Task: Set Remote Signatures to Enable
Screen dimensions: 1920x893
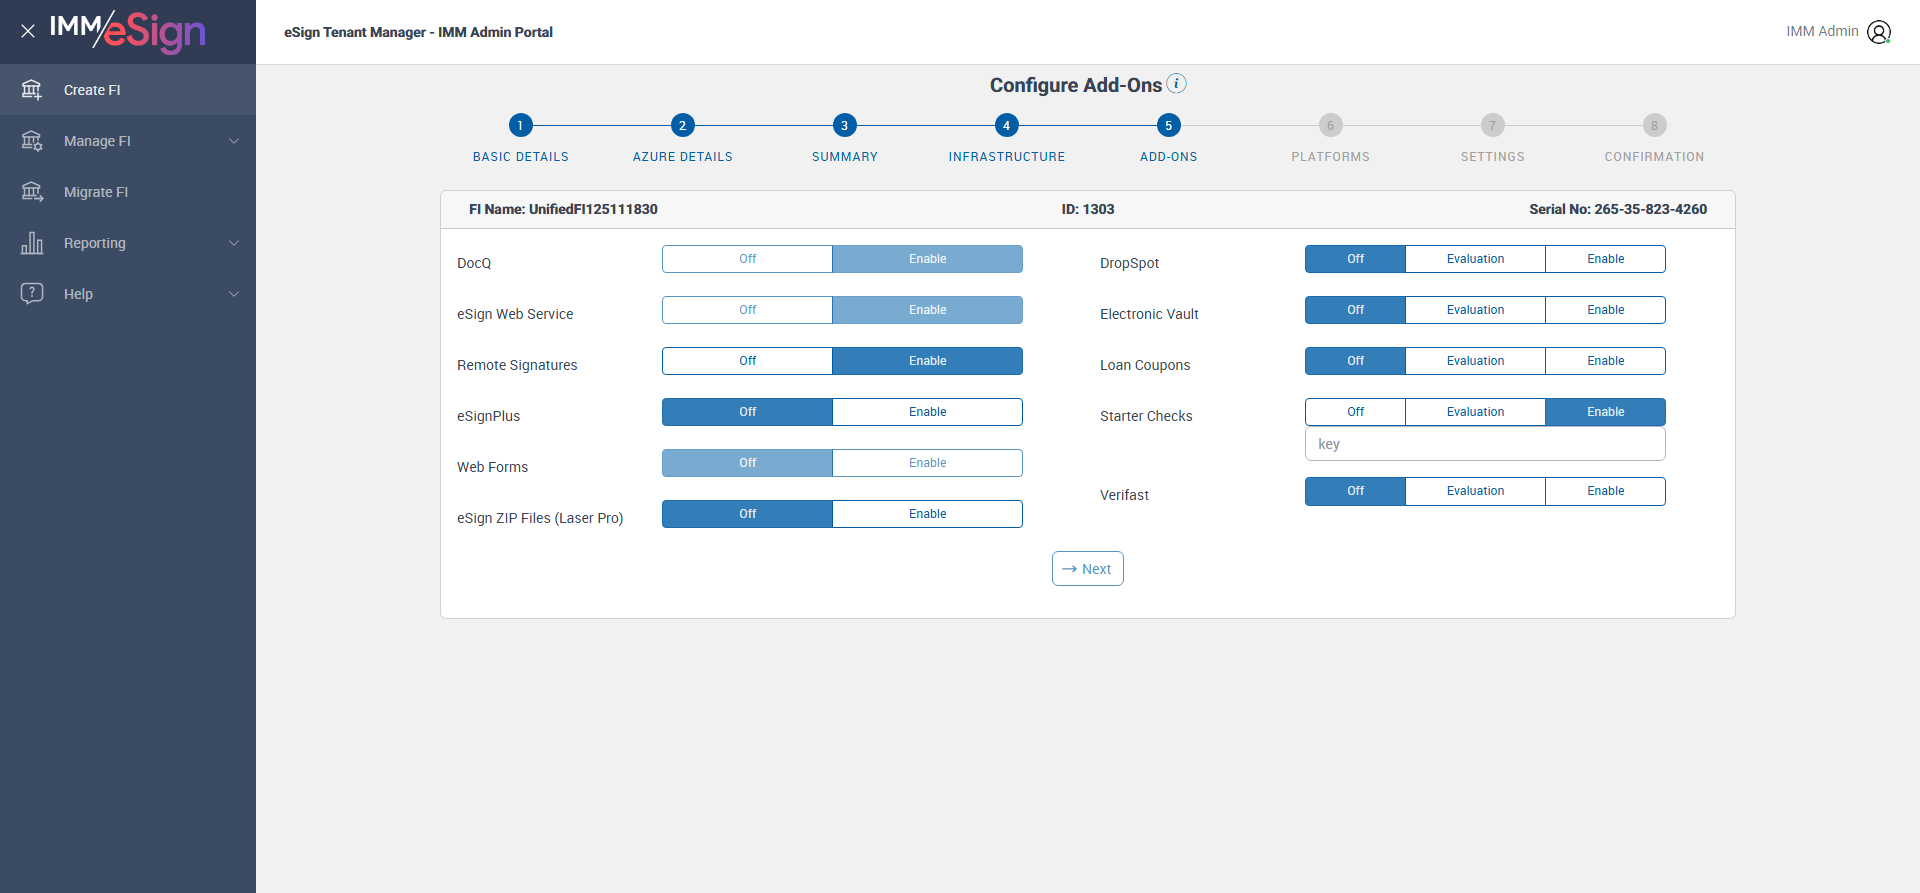Action: 927,361
